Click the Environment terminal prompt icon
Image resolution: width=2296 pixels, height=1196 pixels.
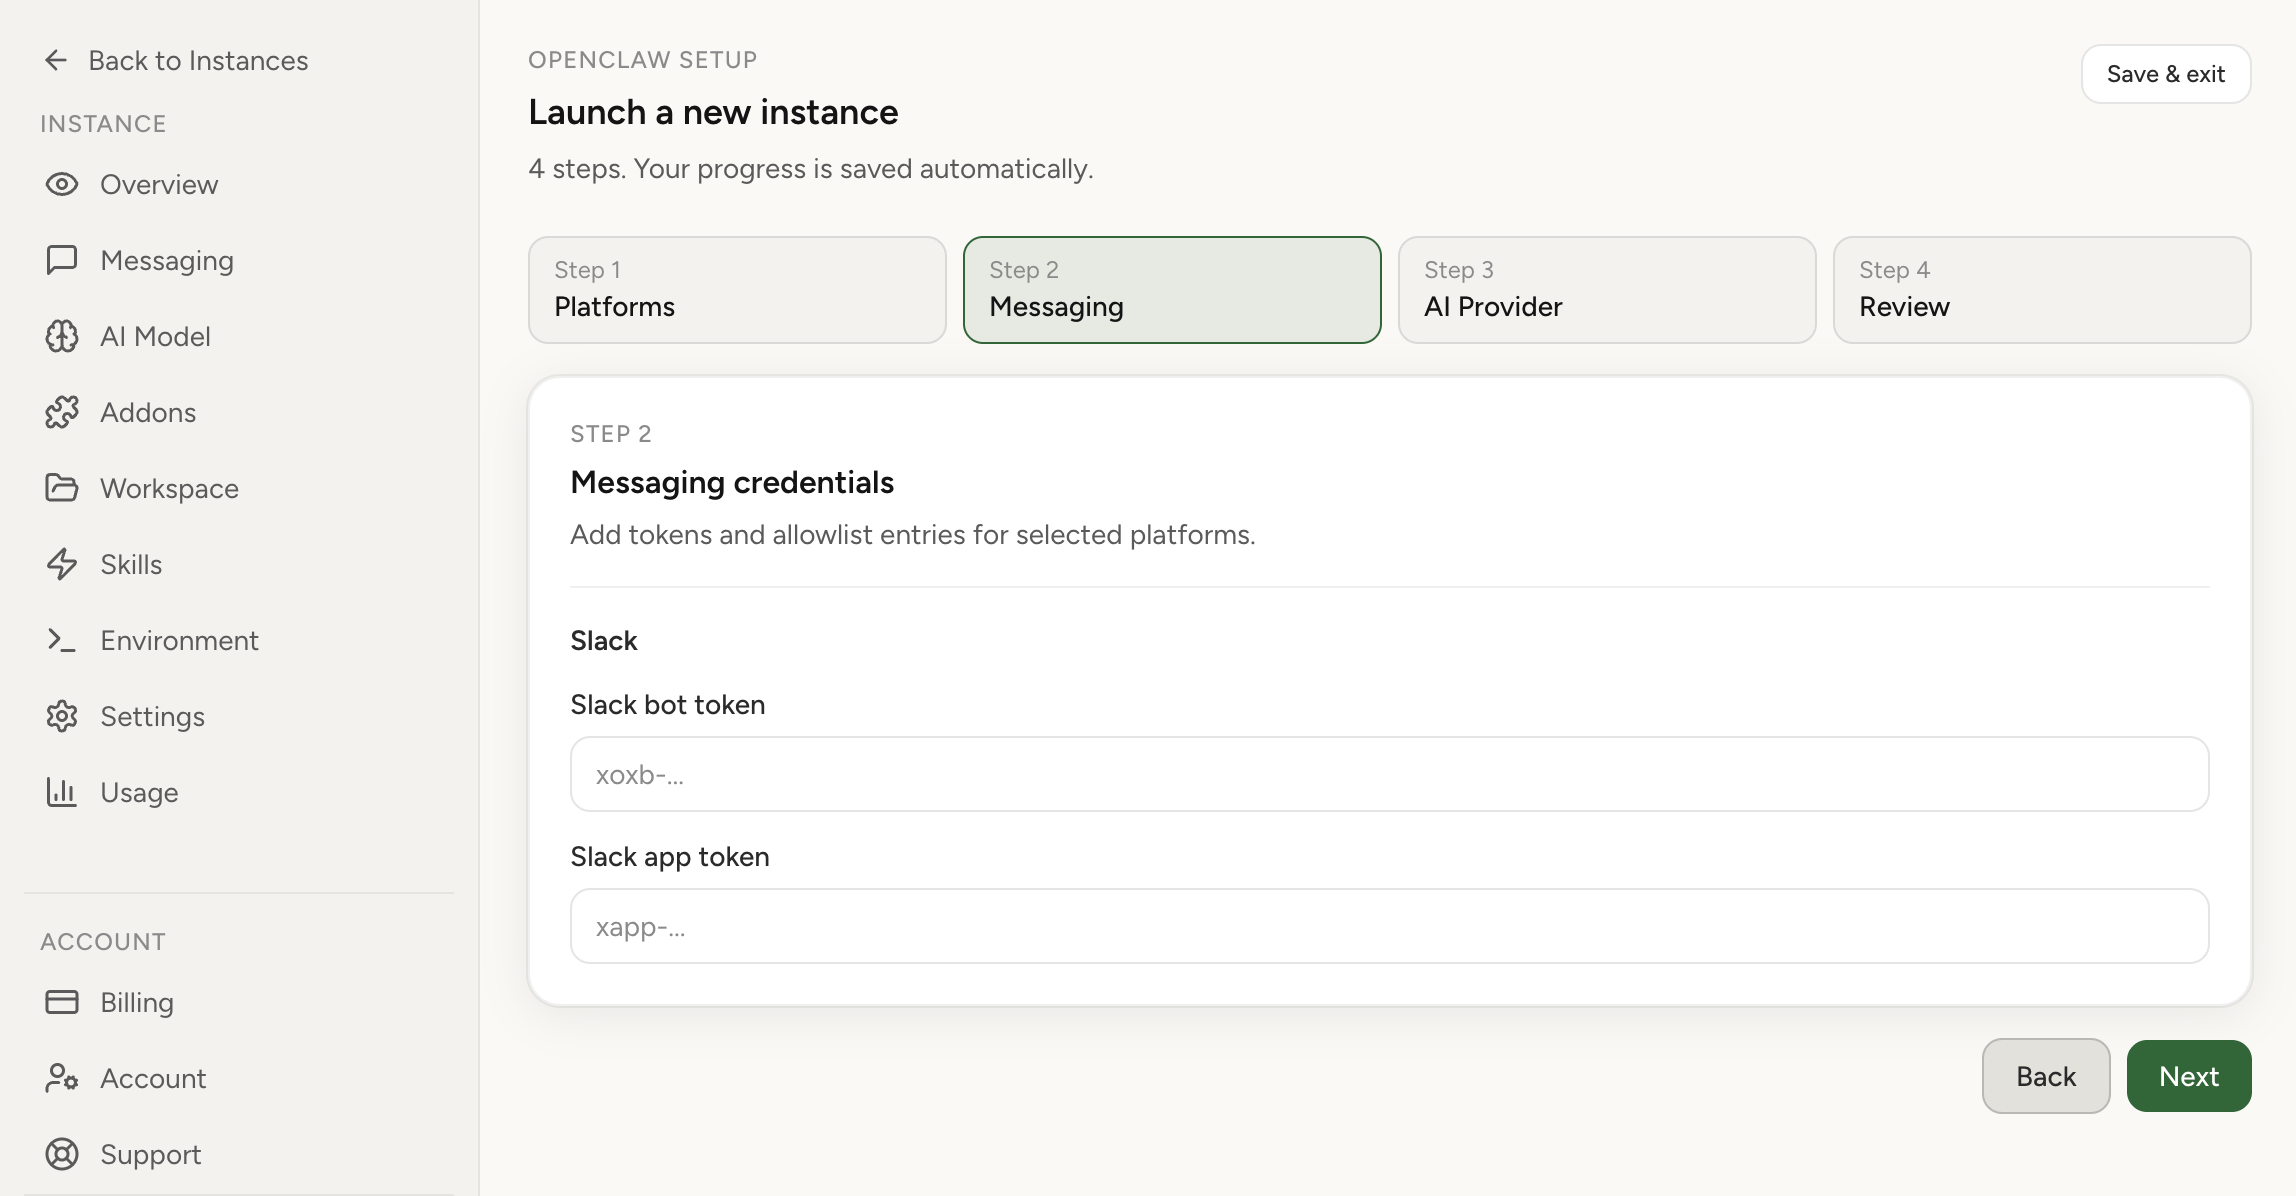(x=62, y=641)
